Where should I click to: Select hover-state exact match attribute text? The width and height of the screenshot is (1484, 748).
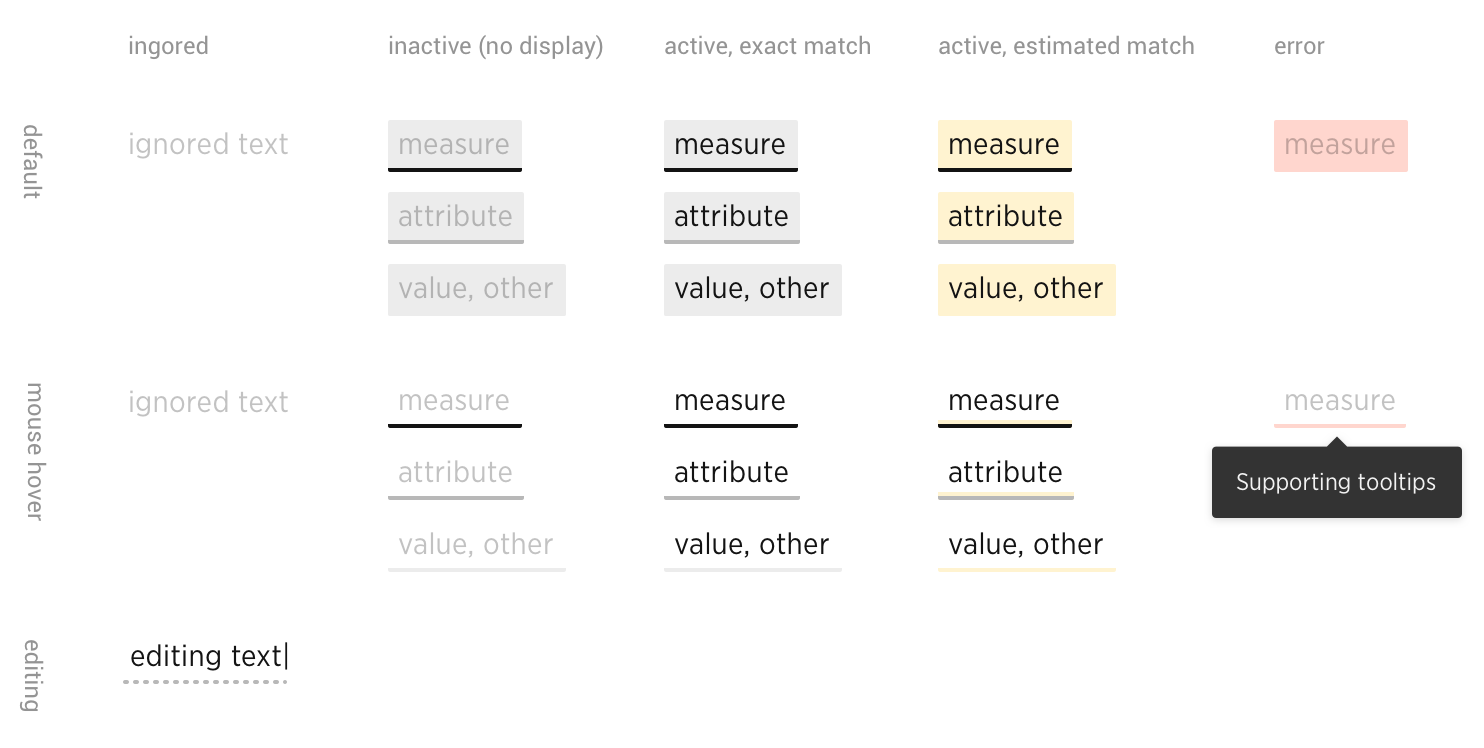732,474
